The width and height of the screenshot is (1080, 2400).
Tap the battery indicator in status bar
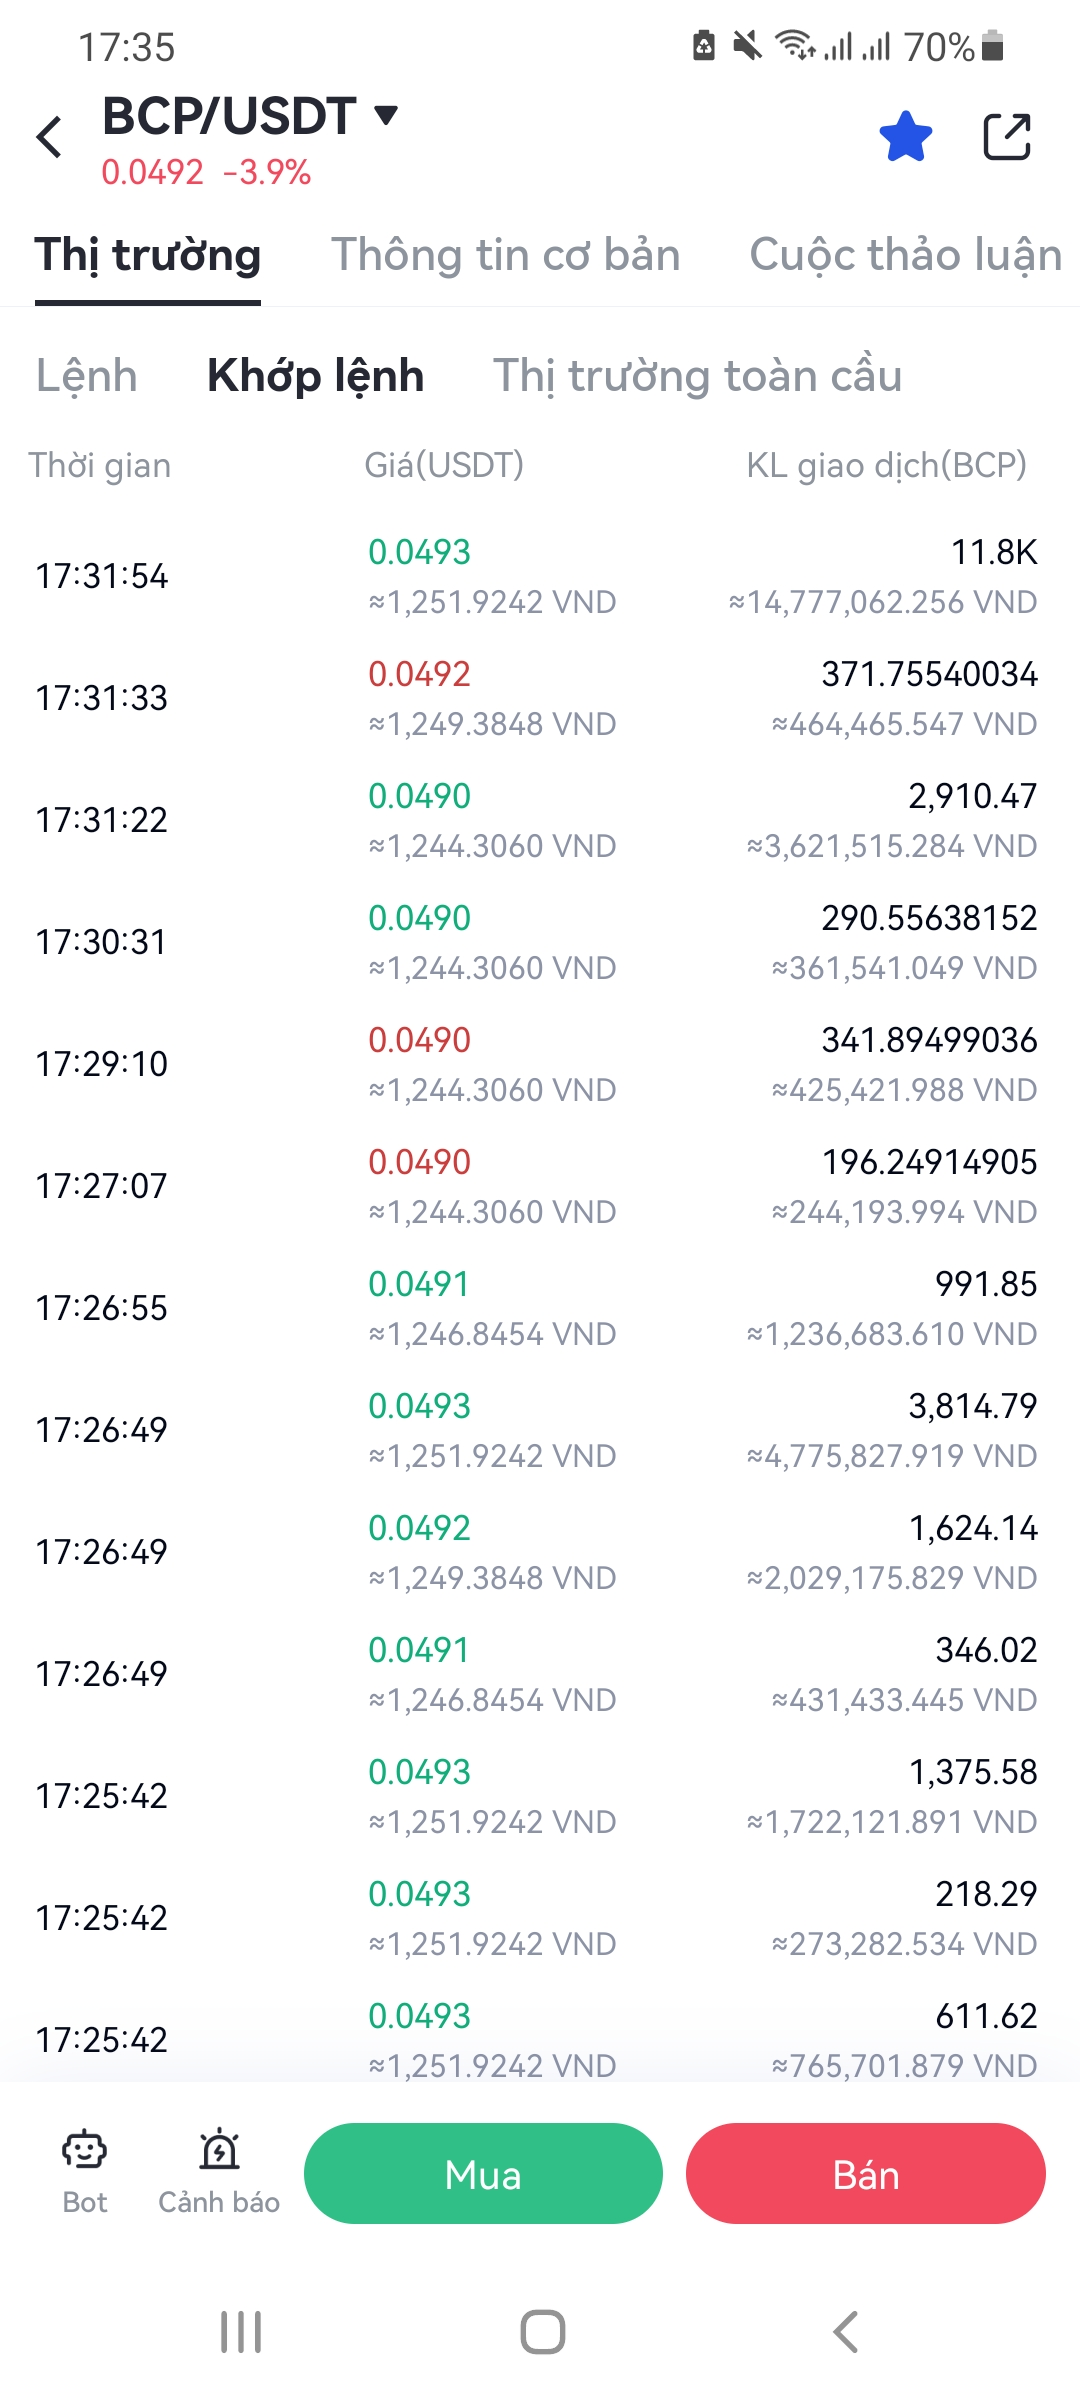[993, 46]
